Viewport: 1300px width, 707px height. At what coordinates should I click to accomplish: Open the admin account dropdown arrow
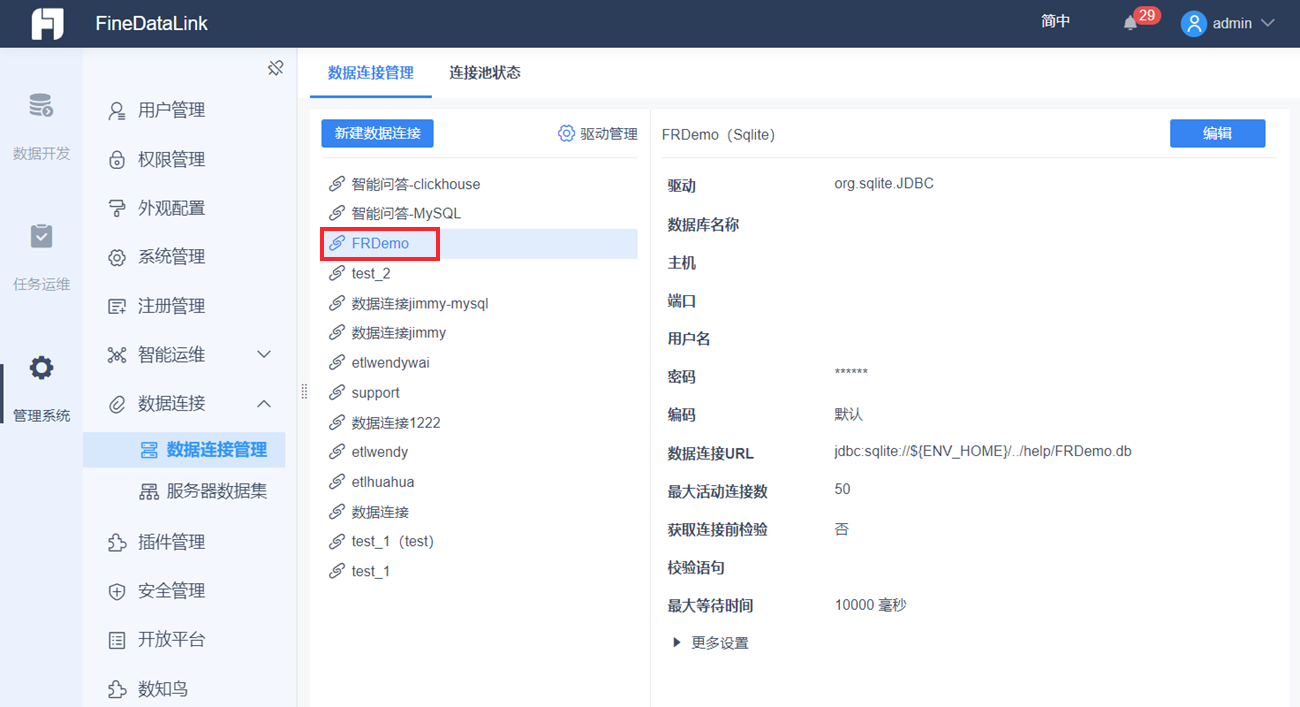[x=1268, y=23]
